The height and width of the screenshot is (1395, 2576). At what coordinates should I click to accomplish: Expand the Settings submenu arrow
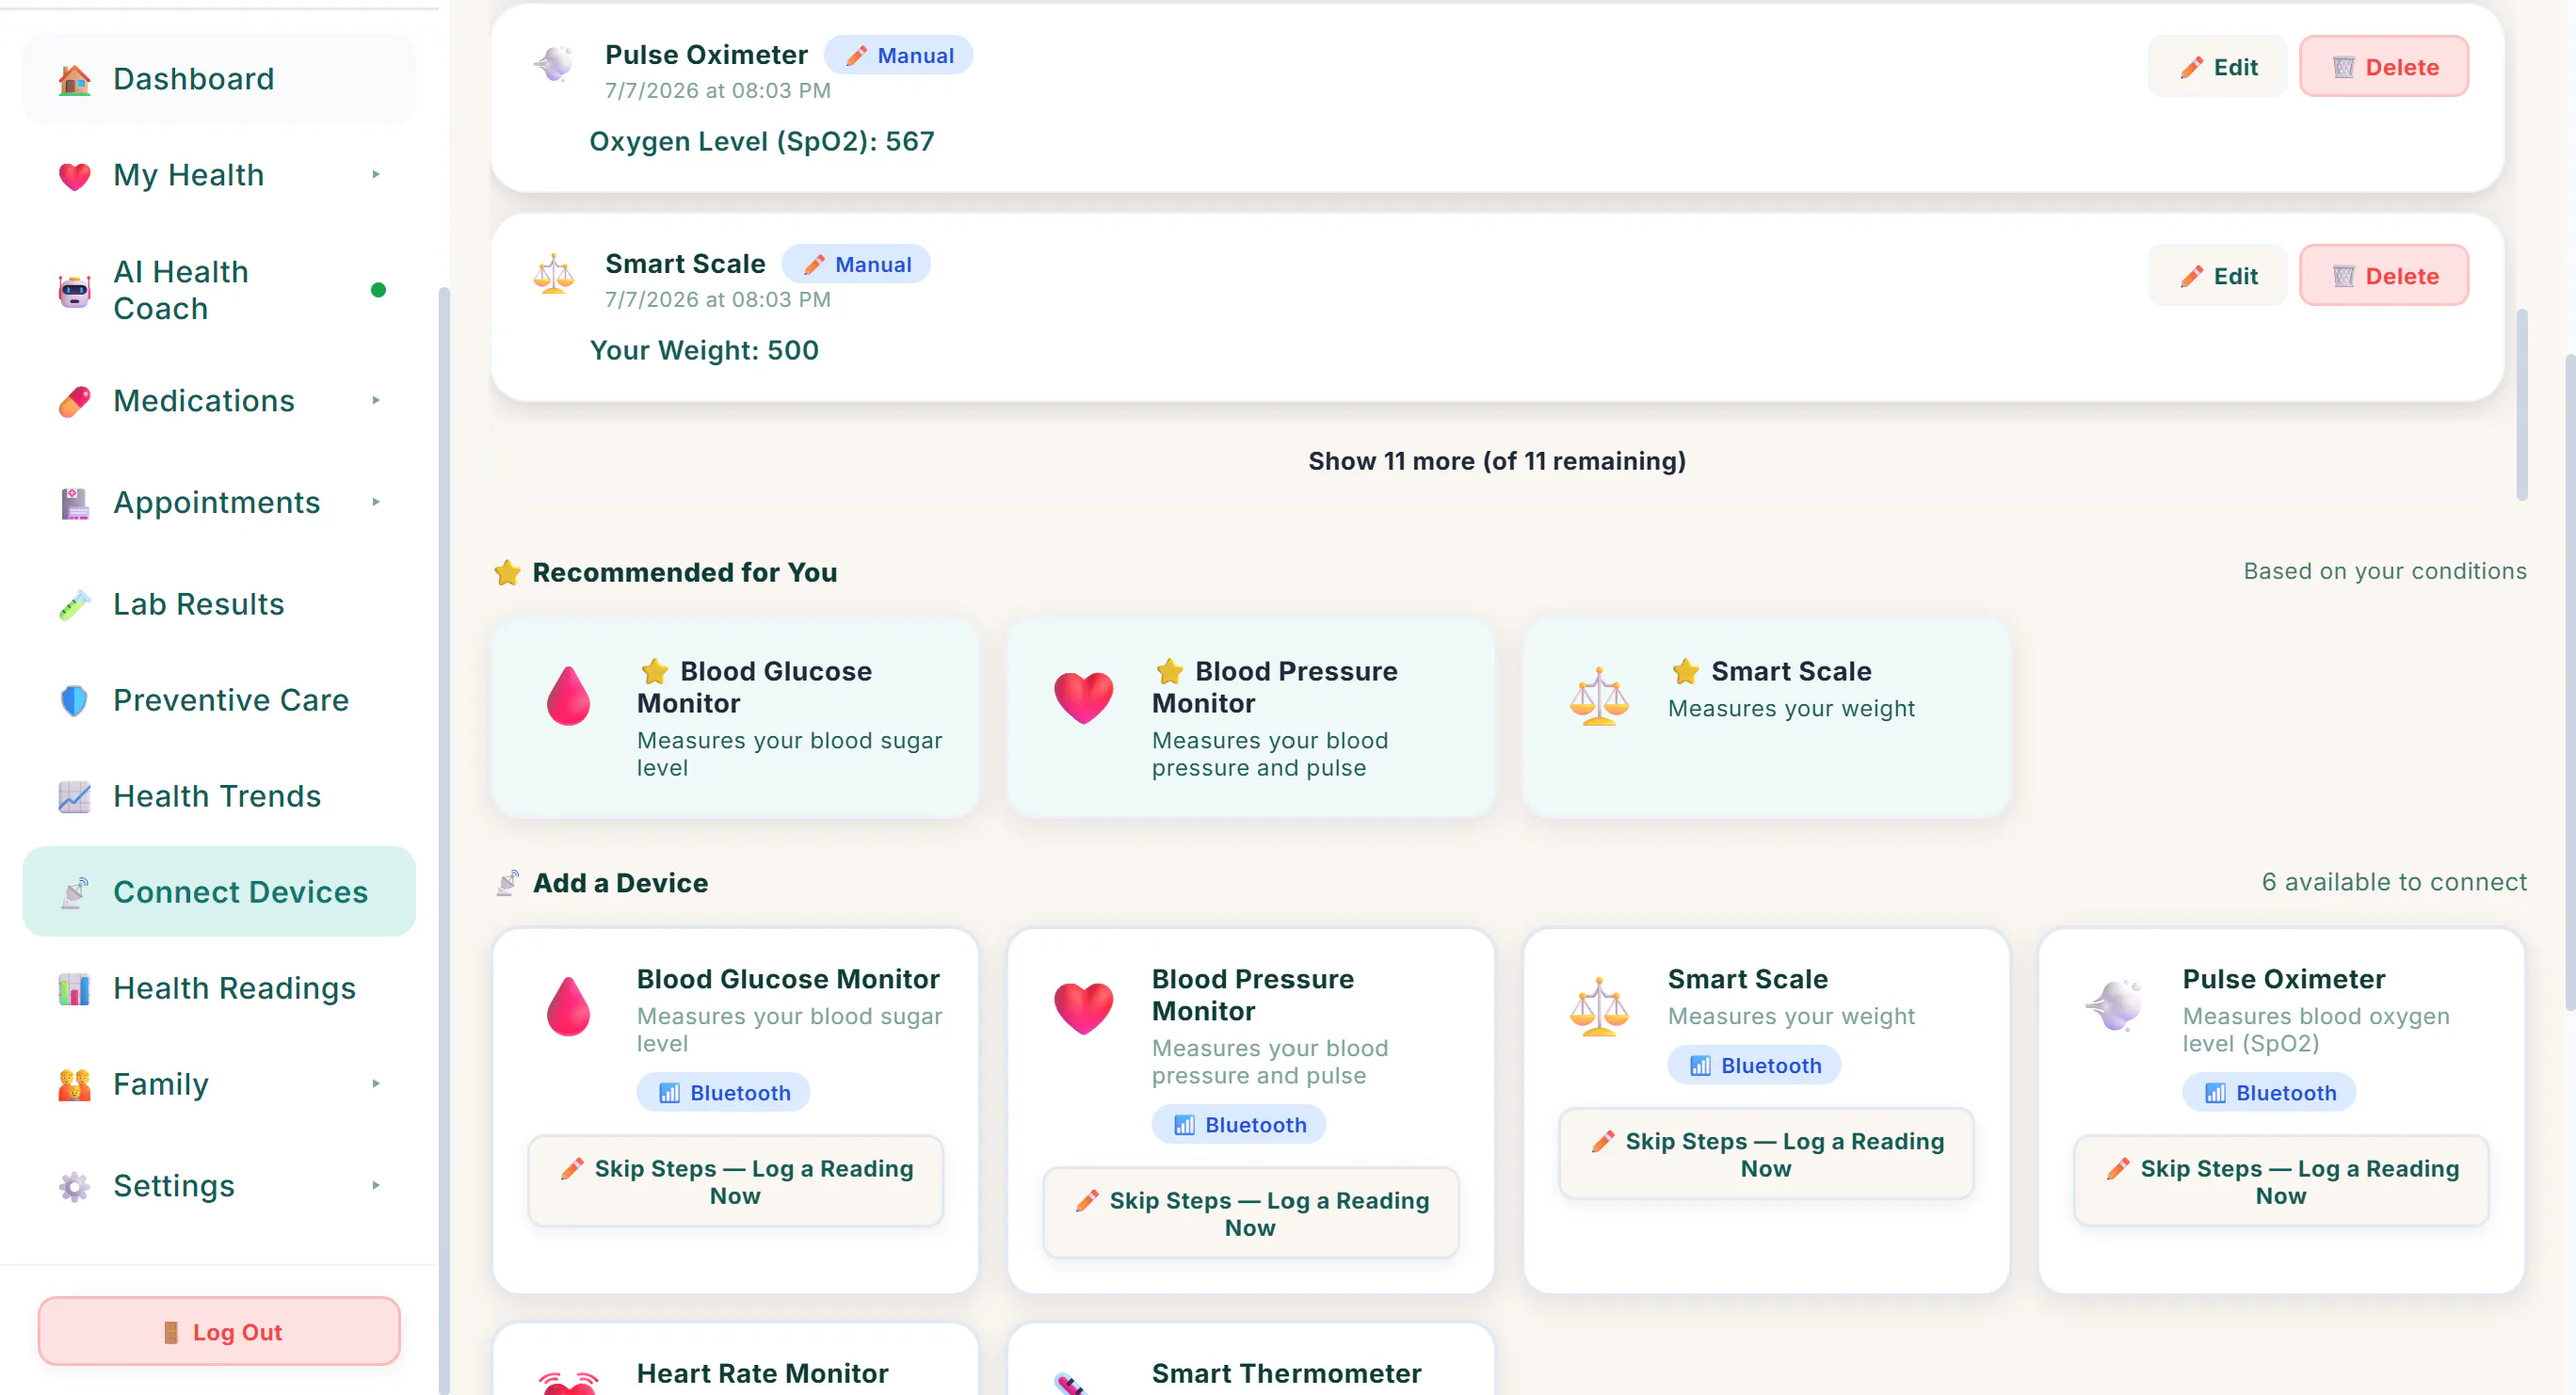[x=376, y=1186]
